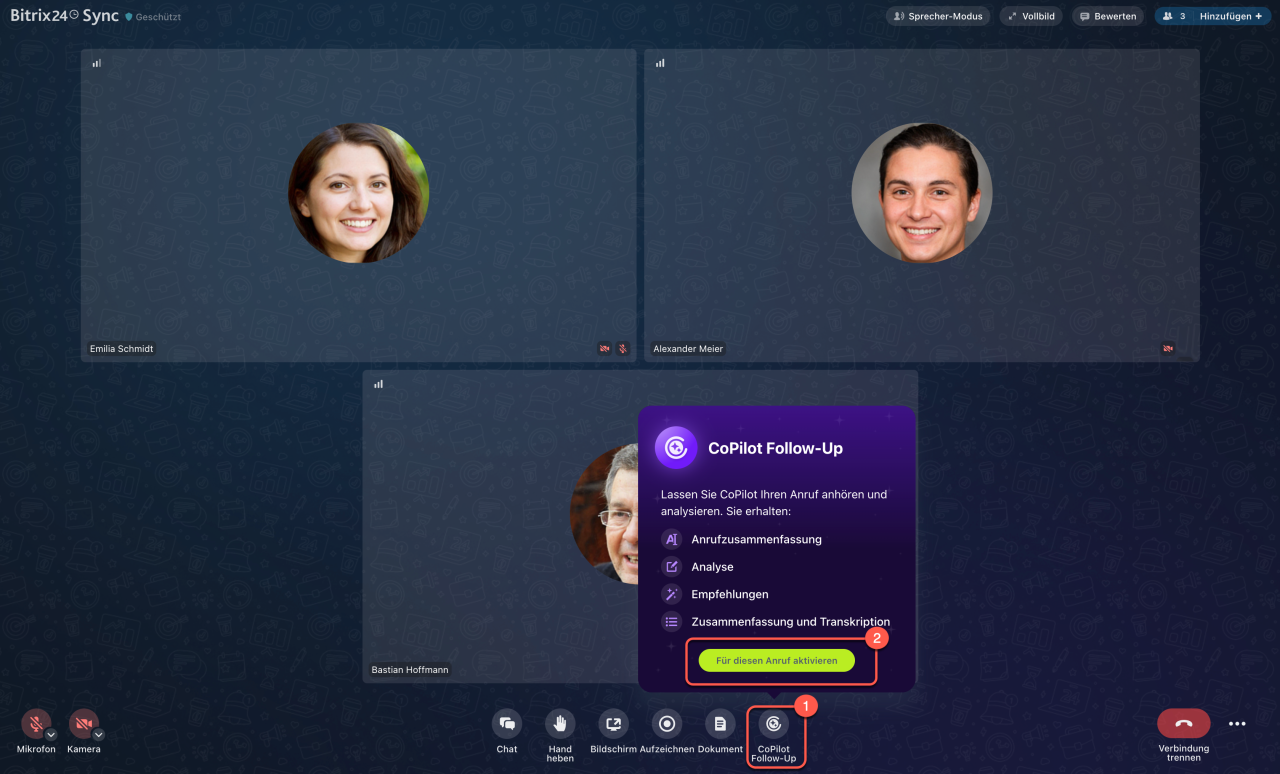Click the Anrufzusammenfassung icon
This screenshot has height=774, width=1280.
click(671, 539)
